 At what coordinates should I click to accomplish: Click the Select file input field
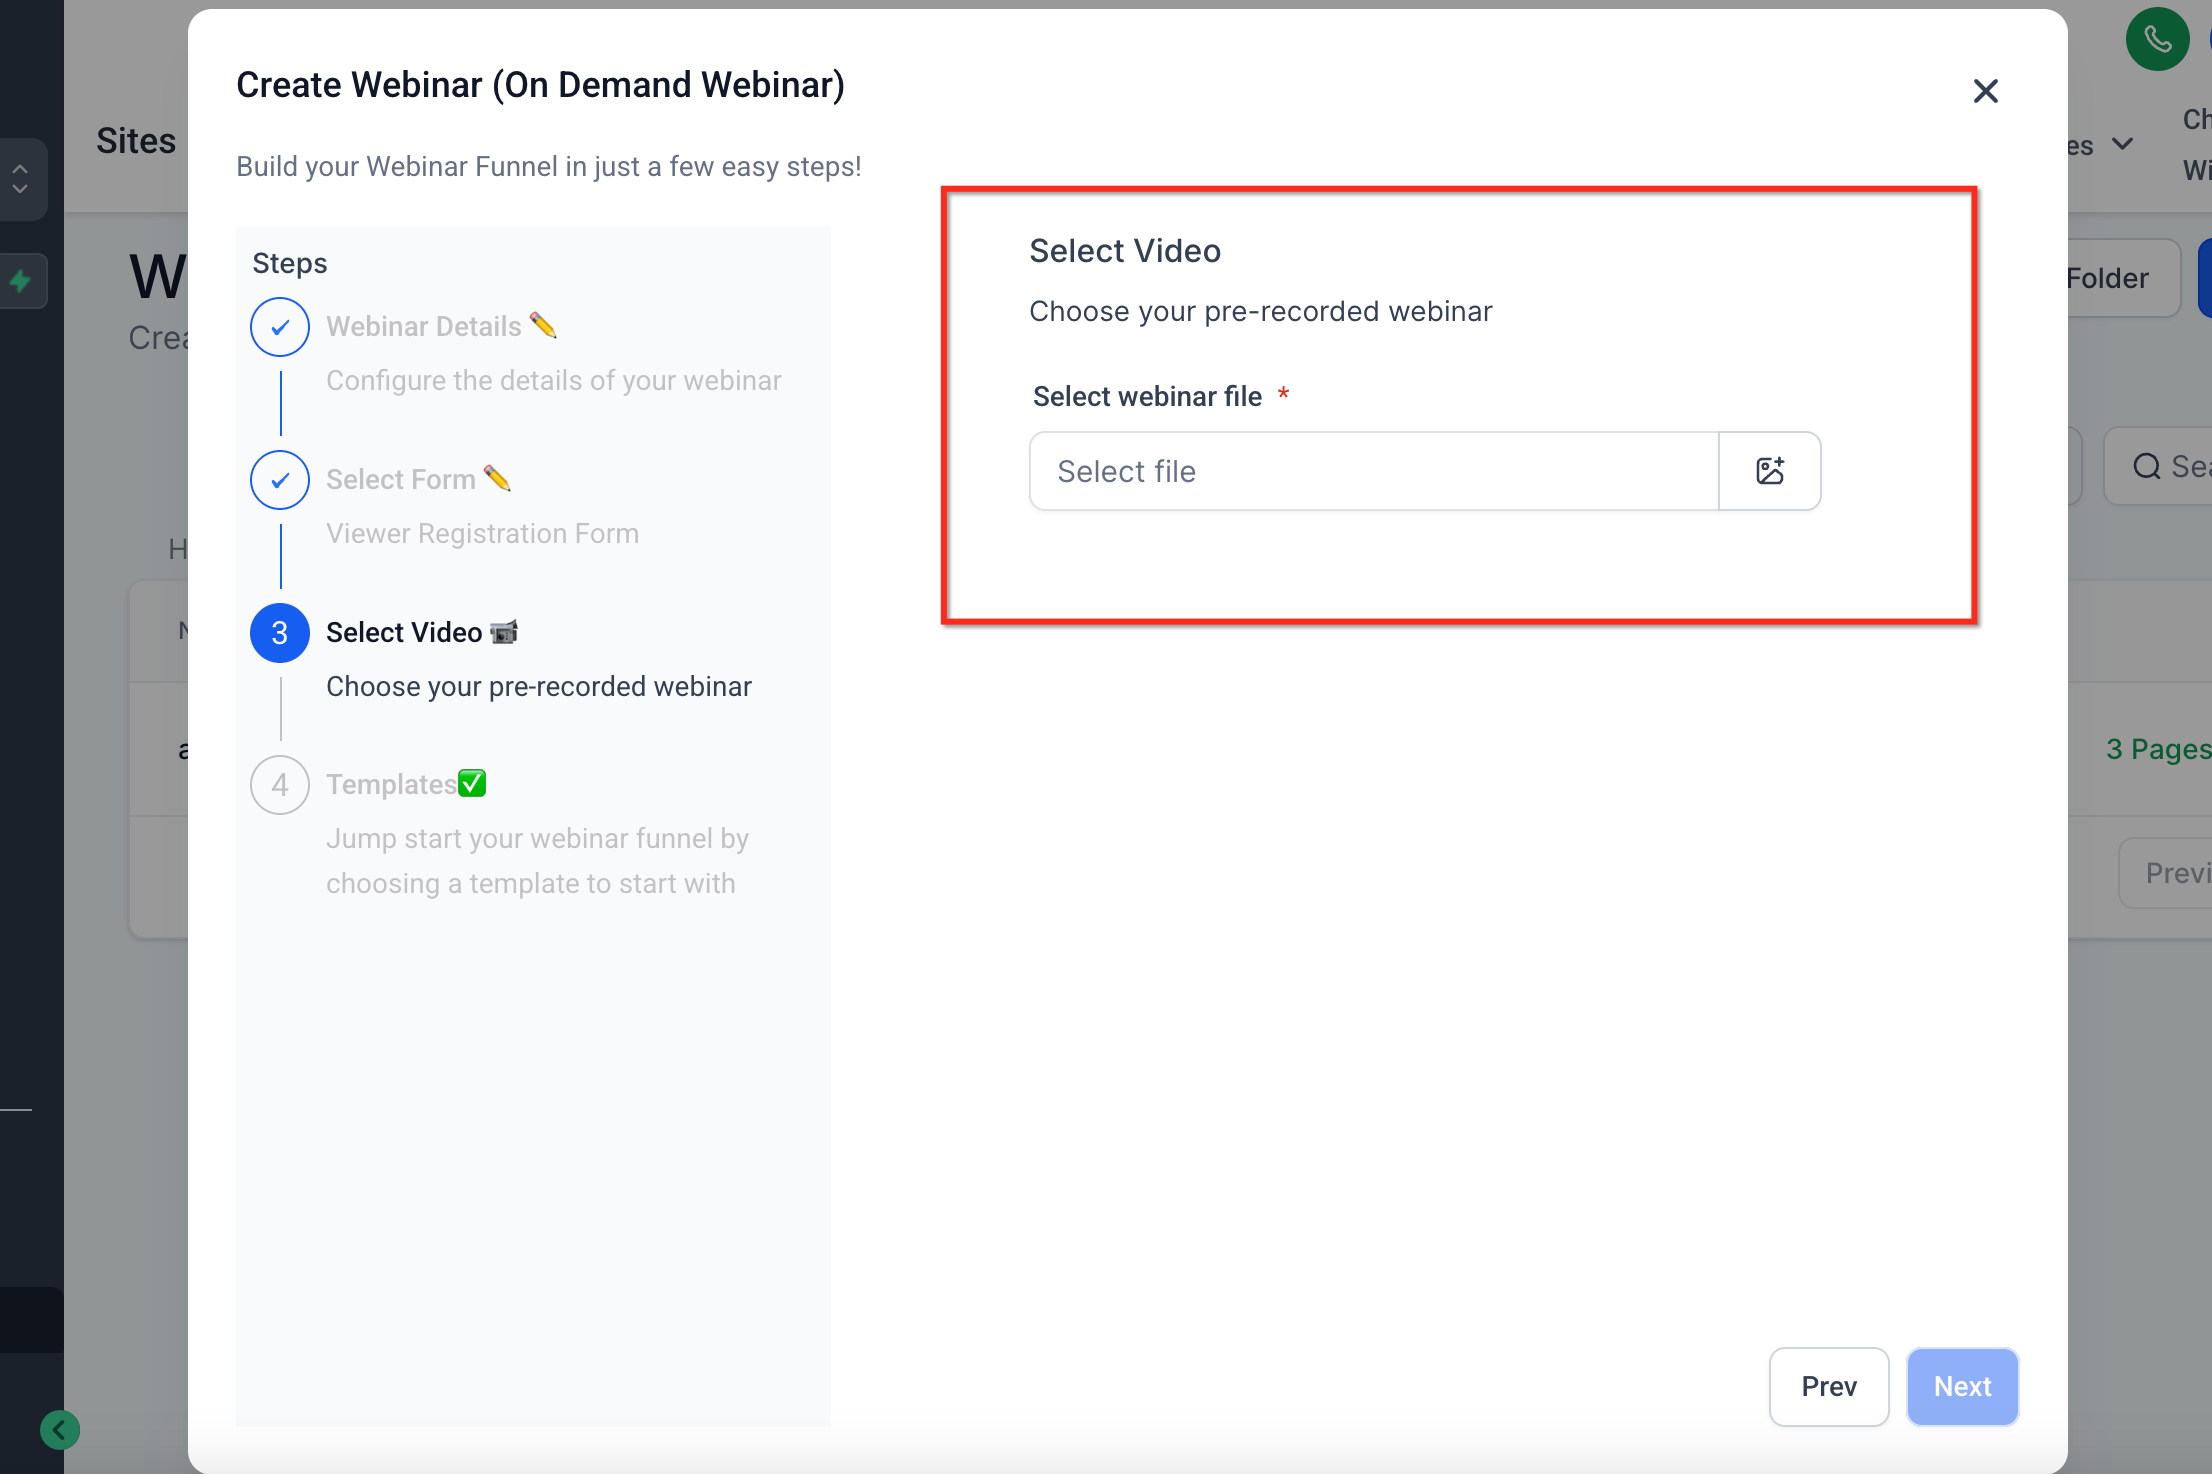click(x=1373, y=471)
